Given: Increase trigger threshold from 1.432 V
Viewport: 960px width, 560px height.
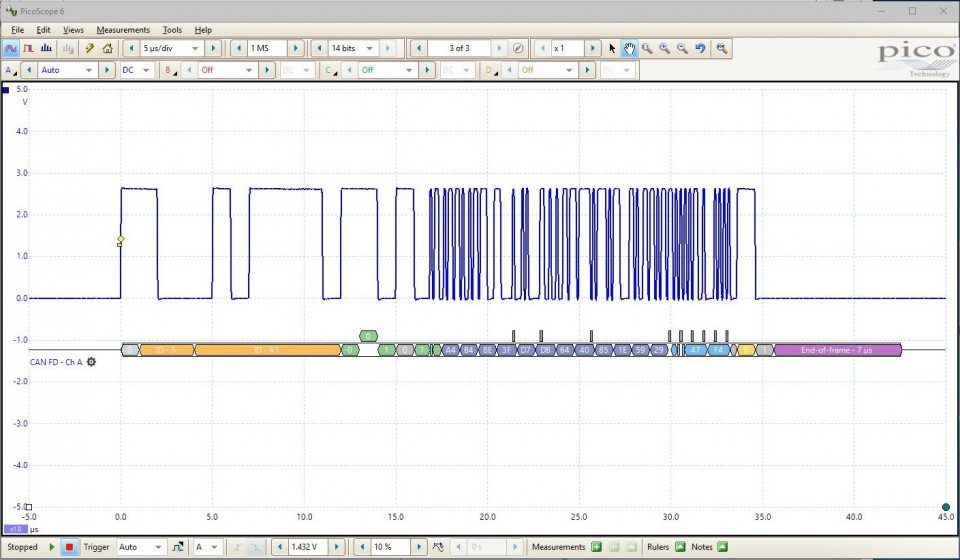Looking at the screenshot, I should (336, 547).
